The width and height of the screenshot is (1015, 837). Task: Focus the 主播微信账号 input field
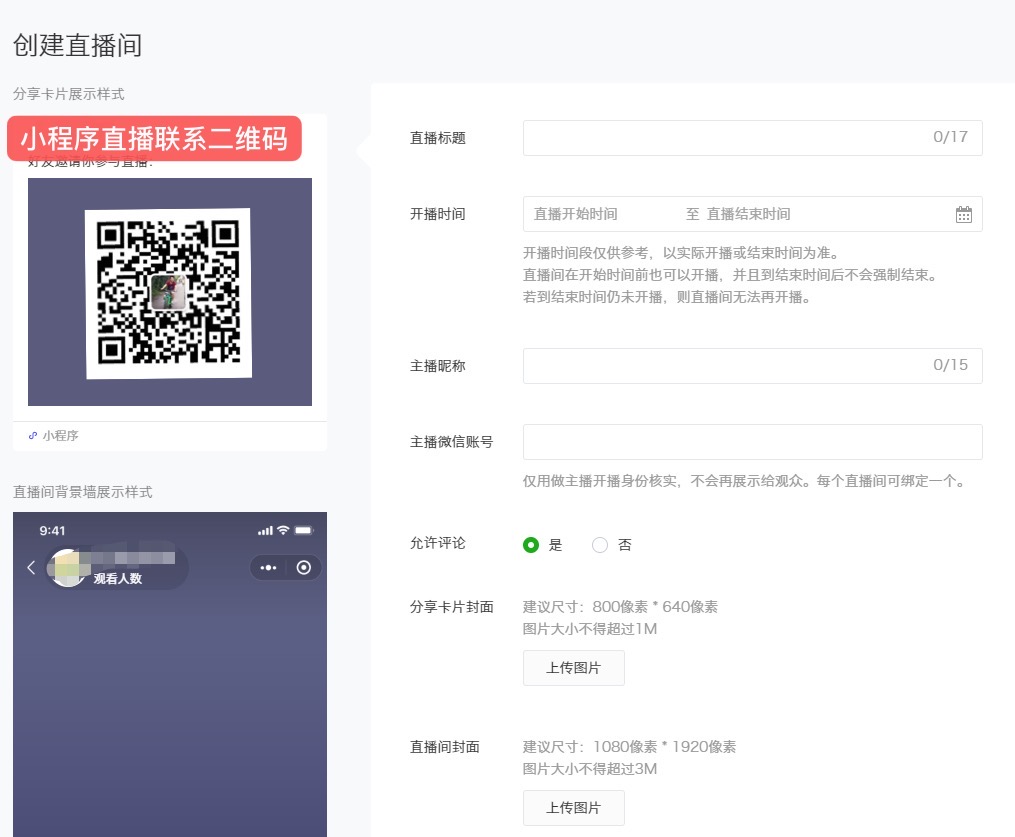tap(752, 442)
